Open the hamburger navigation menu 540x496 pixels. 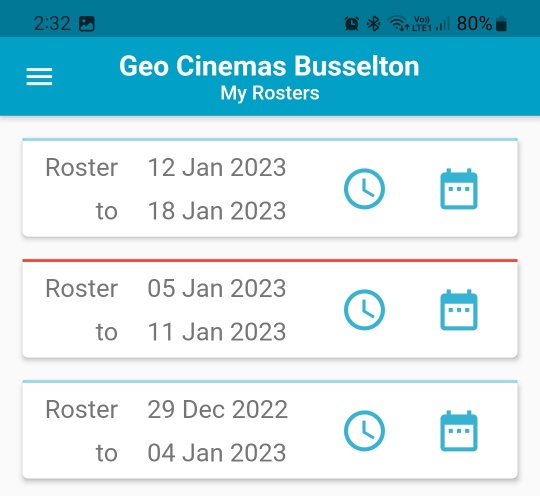coord(39,76)
